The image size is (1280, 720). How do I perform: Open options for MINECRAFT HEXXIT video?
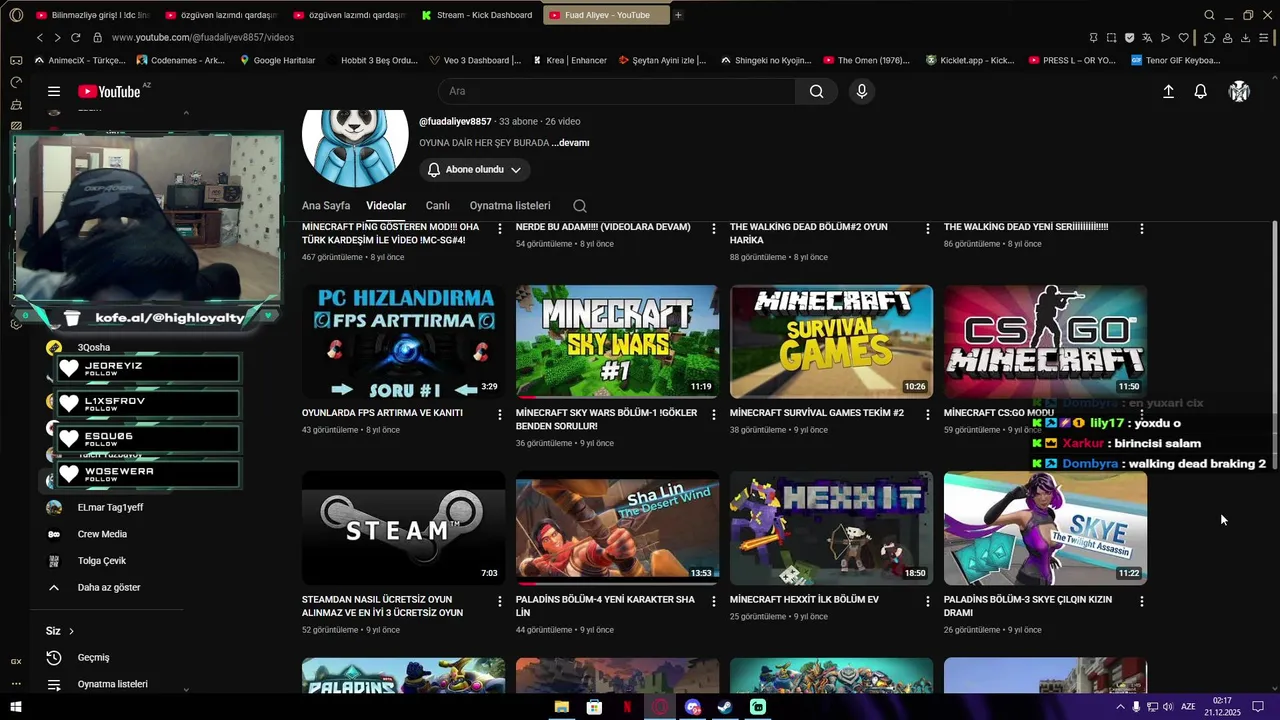[x=928, y=601]
